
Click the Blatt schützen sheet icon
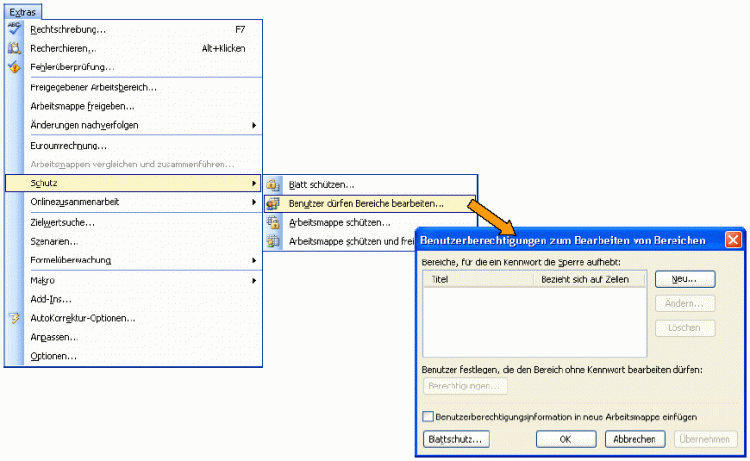coord(274,185)
